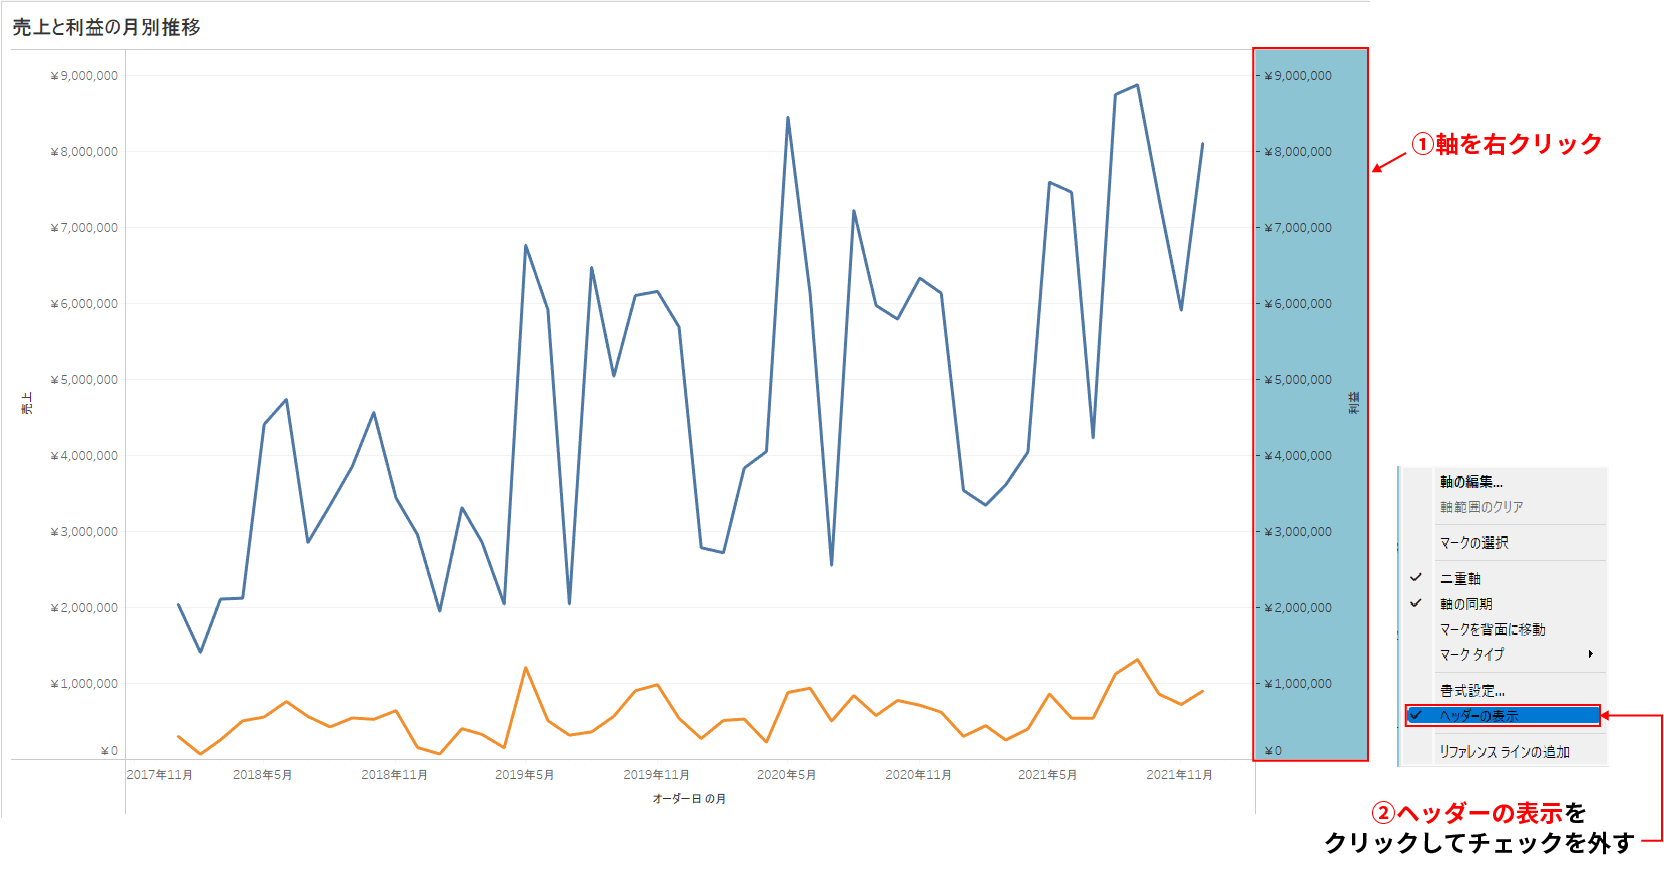Screen dimensions: 1664x877
Task: Click the 2020年5月 date axis label
Action: (787, 775)
